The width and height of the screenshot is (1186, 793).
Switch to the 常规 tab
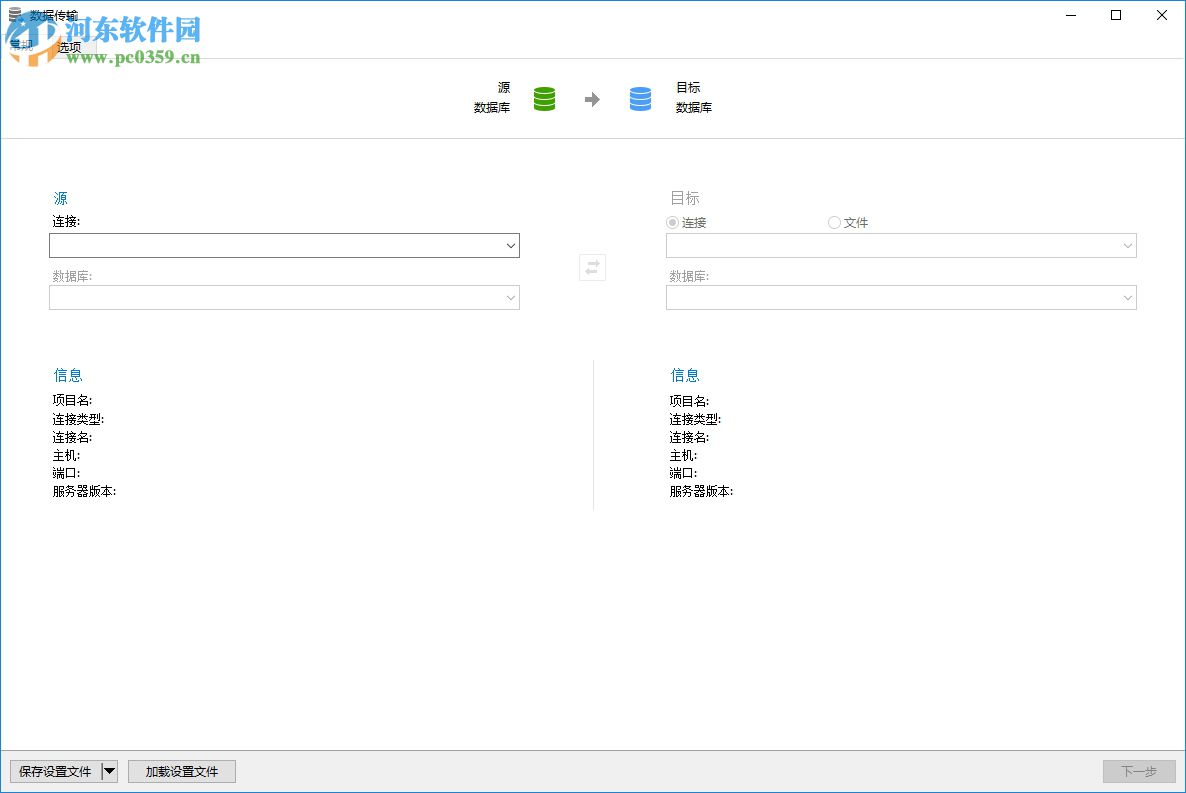pyautogui.click(x=22, y=46)
